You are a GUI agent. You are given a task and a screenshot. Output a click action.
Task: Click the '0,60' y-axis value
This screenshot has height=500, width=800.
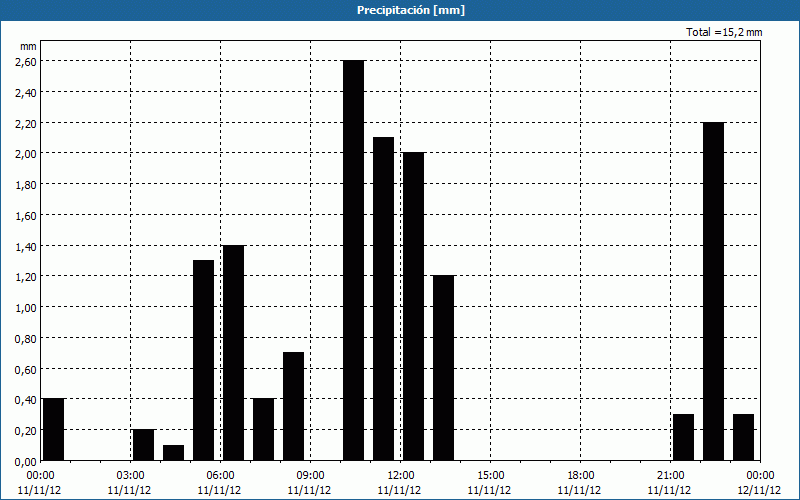coord(27,369)
